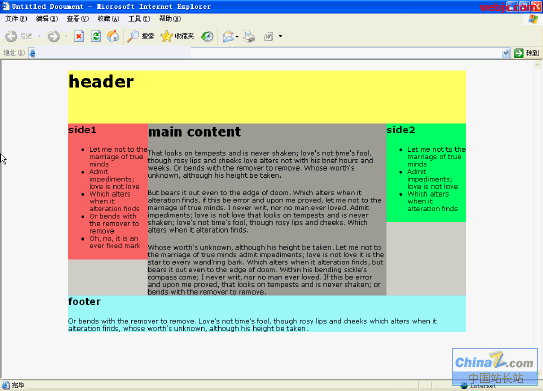This screenshot has height=391, width=543.
Task: Open the Search magnifier tool
Action: point(140,36)
